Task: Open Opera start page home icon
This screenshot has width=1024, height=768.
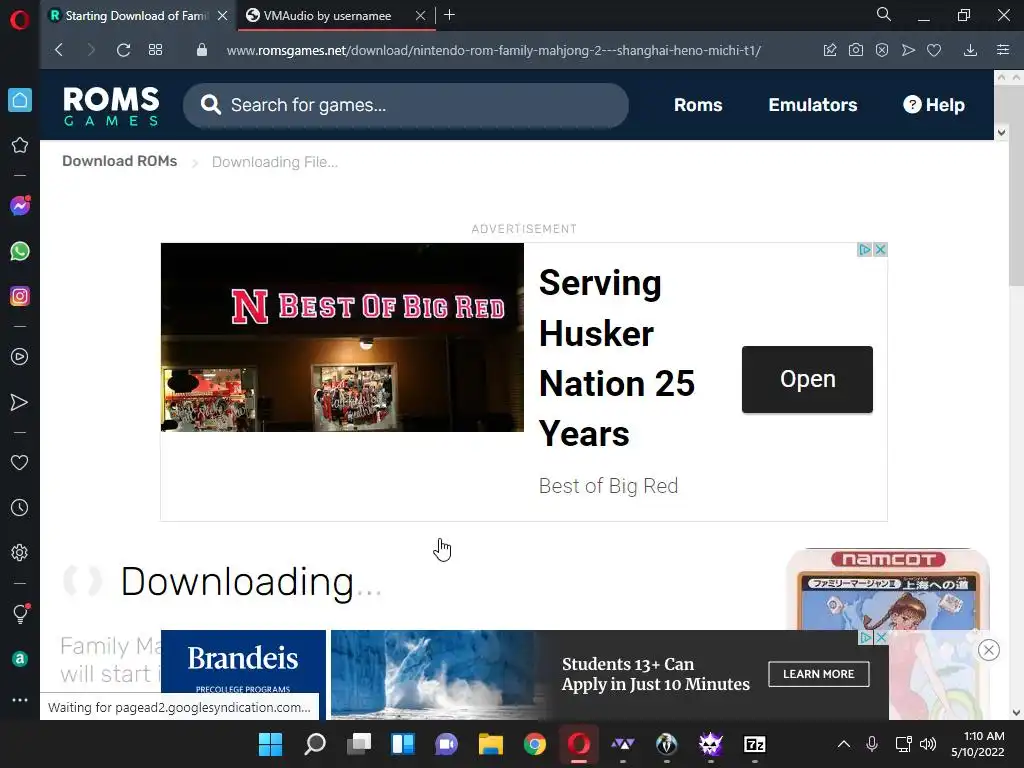Action: click(20, 100)
